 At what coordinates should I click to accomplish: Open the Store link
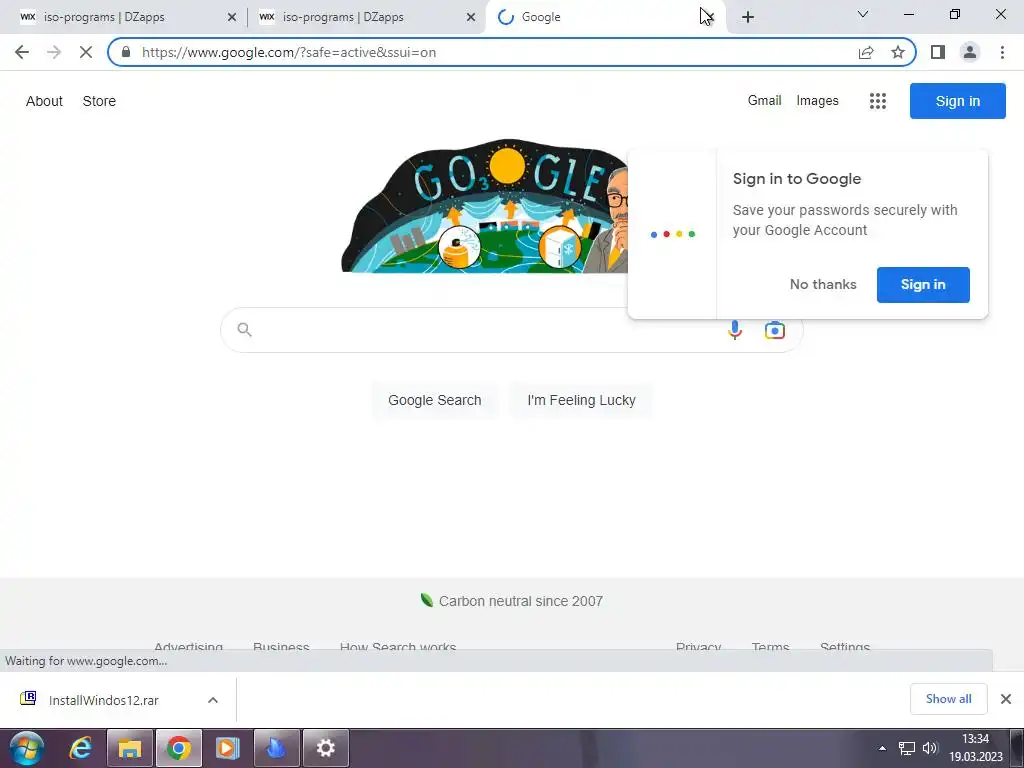99,101
